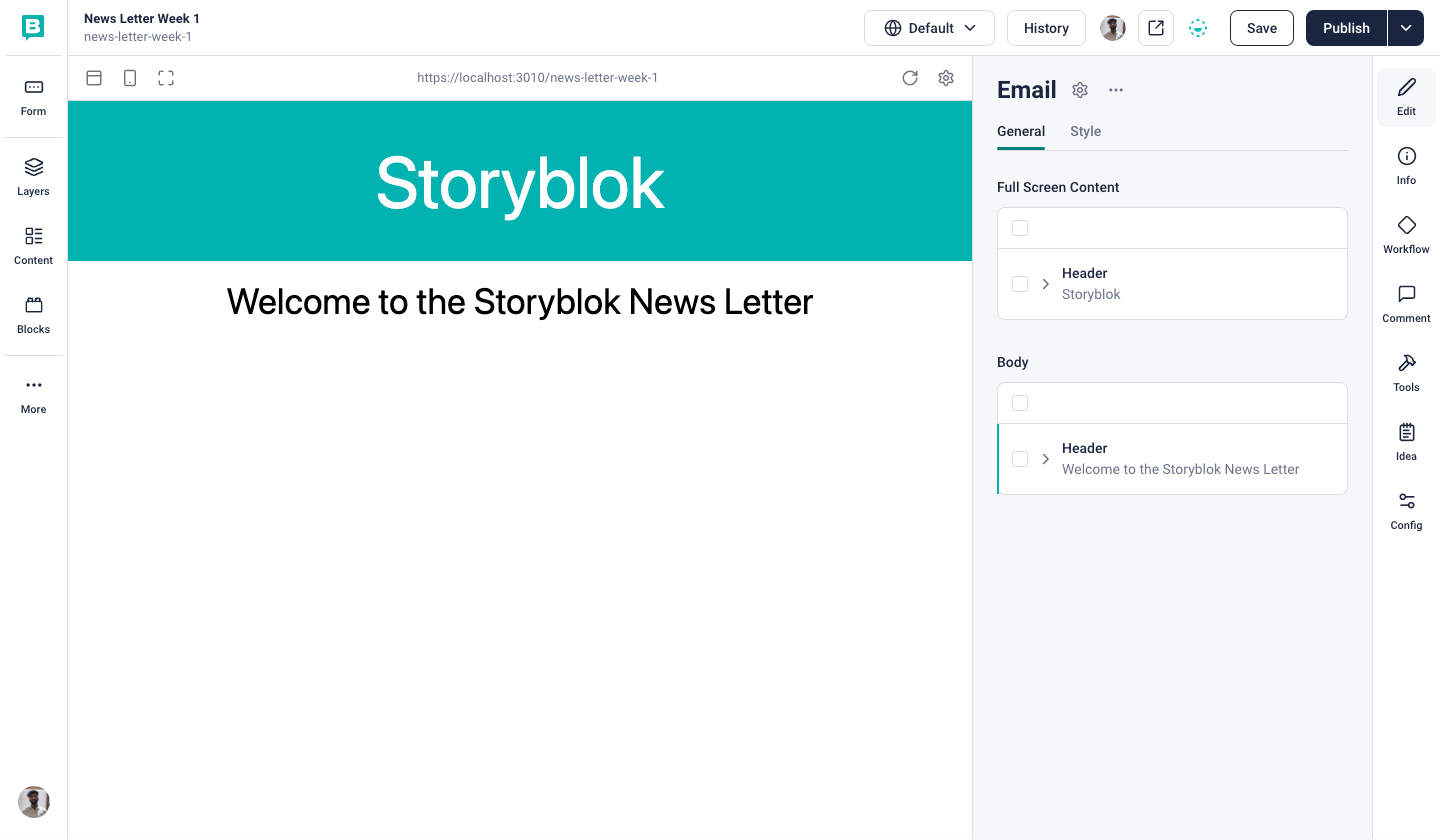
Task: Open the Info panel
Action: pyautogui.click(x=1406, y=166)
